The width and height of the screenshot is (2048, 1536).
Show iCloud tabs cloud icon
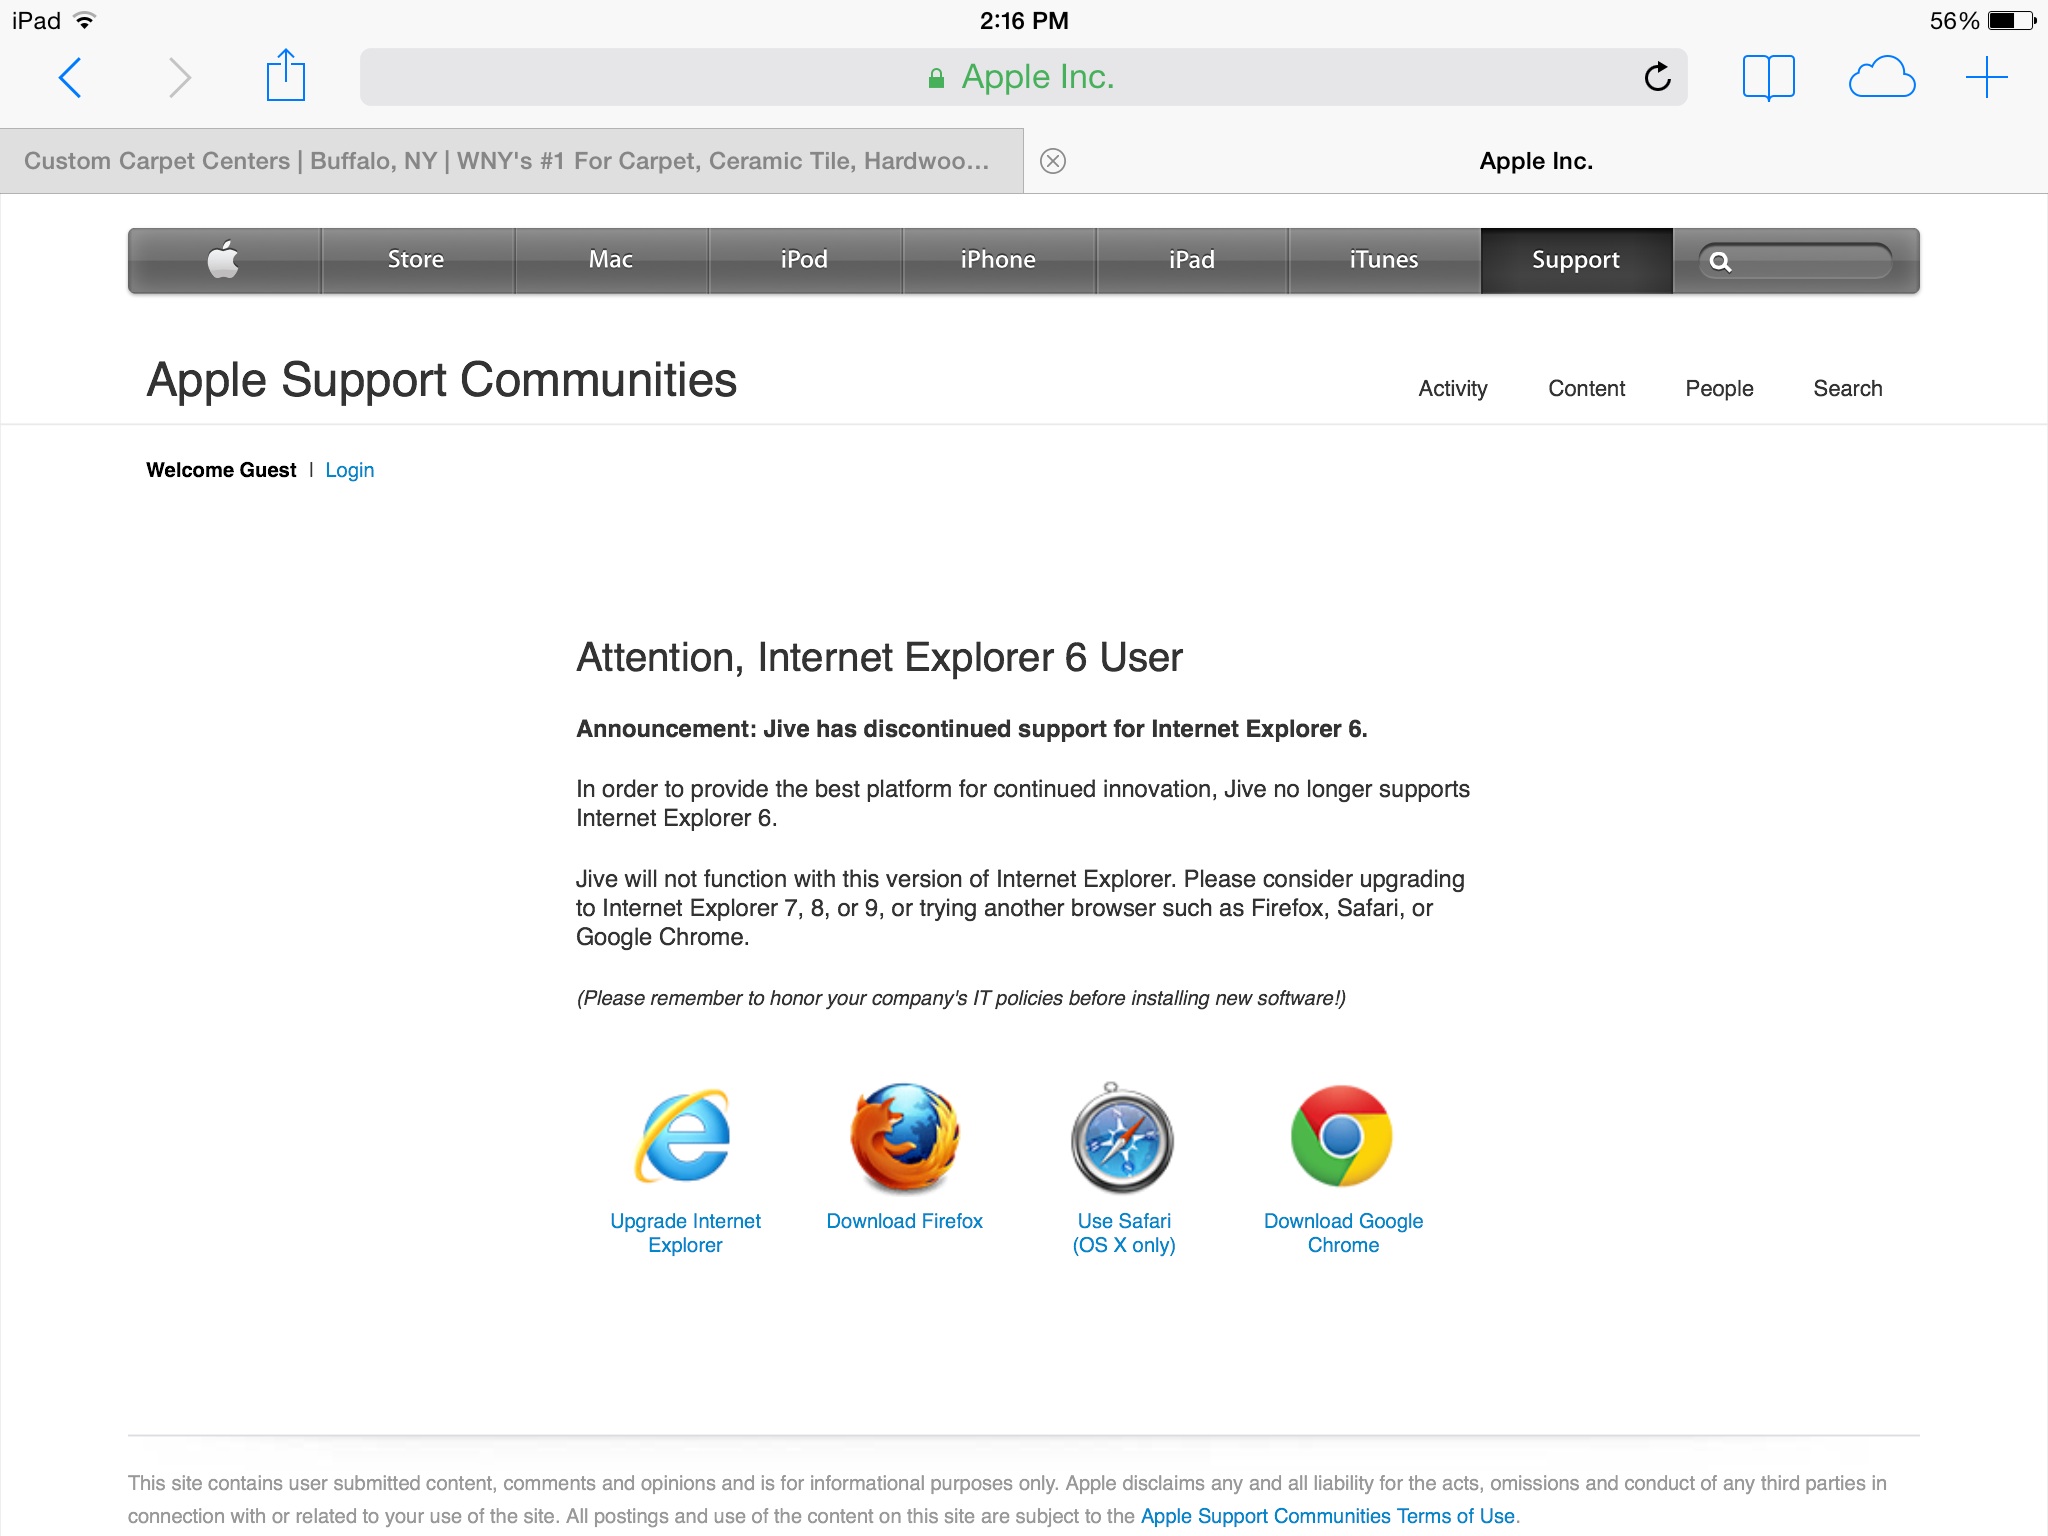coord(1882,77)
